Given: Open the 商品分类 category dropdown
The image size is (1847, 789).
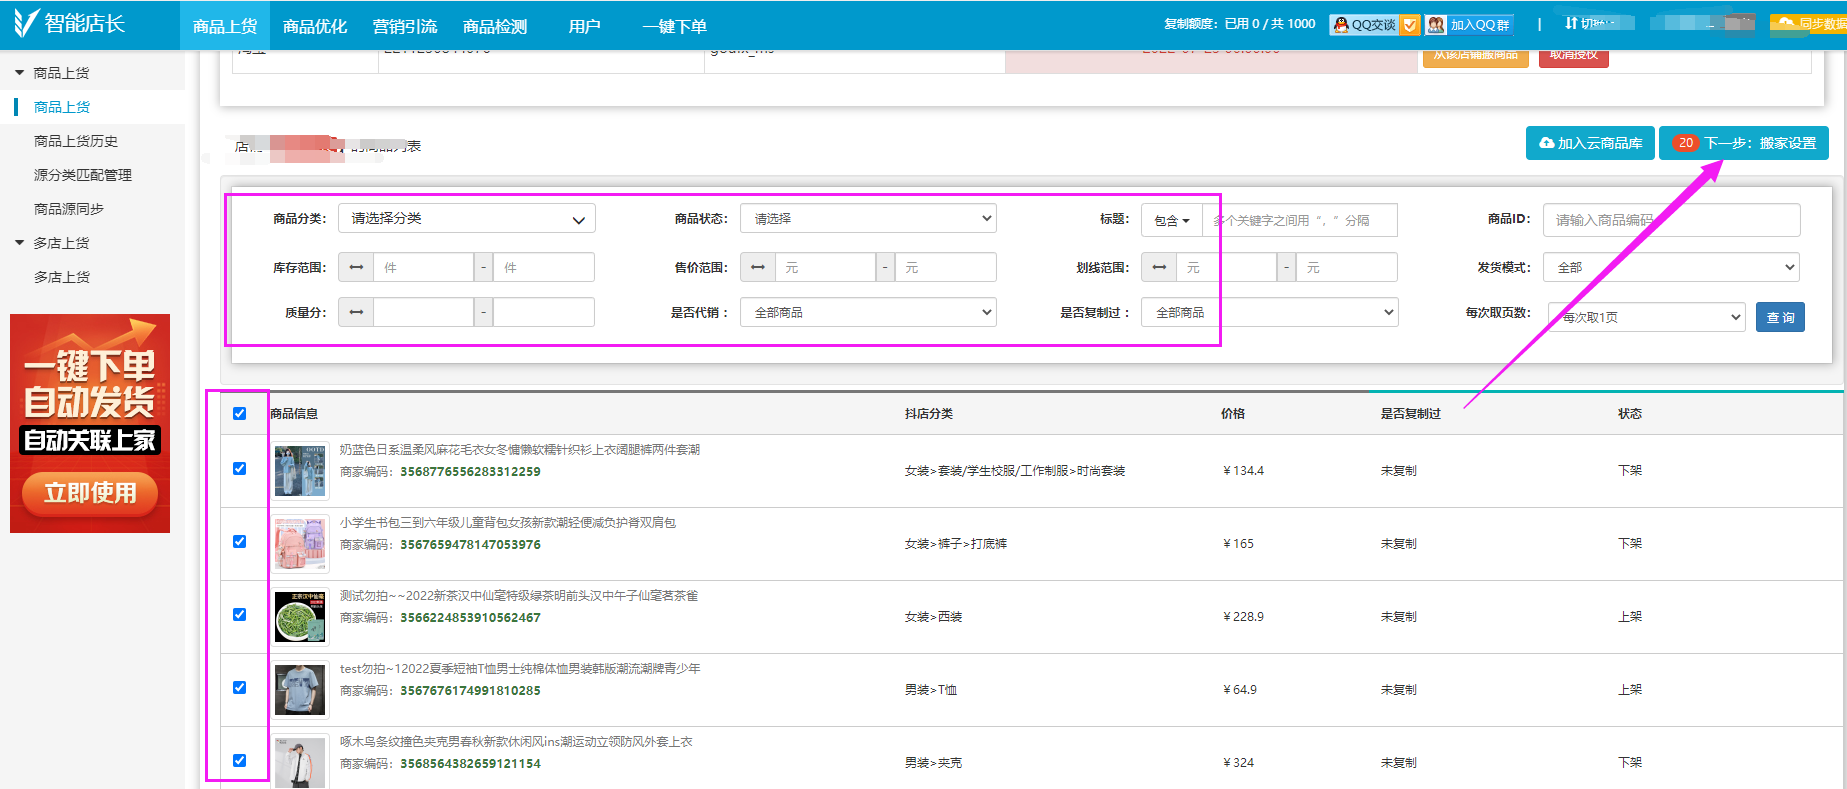Looking at the screenshot, I should (x=467, y=219).
